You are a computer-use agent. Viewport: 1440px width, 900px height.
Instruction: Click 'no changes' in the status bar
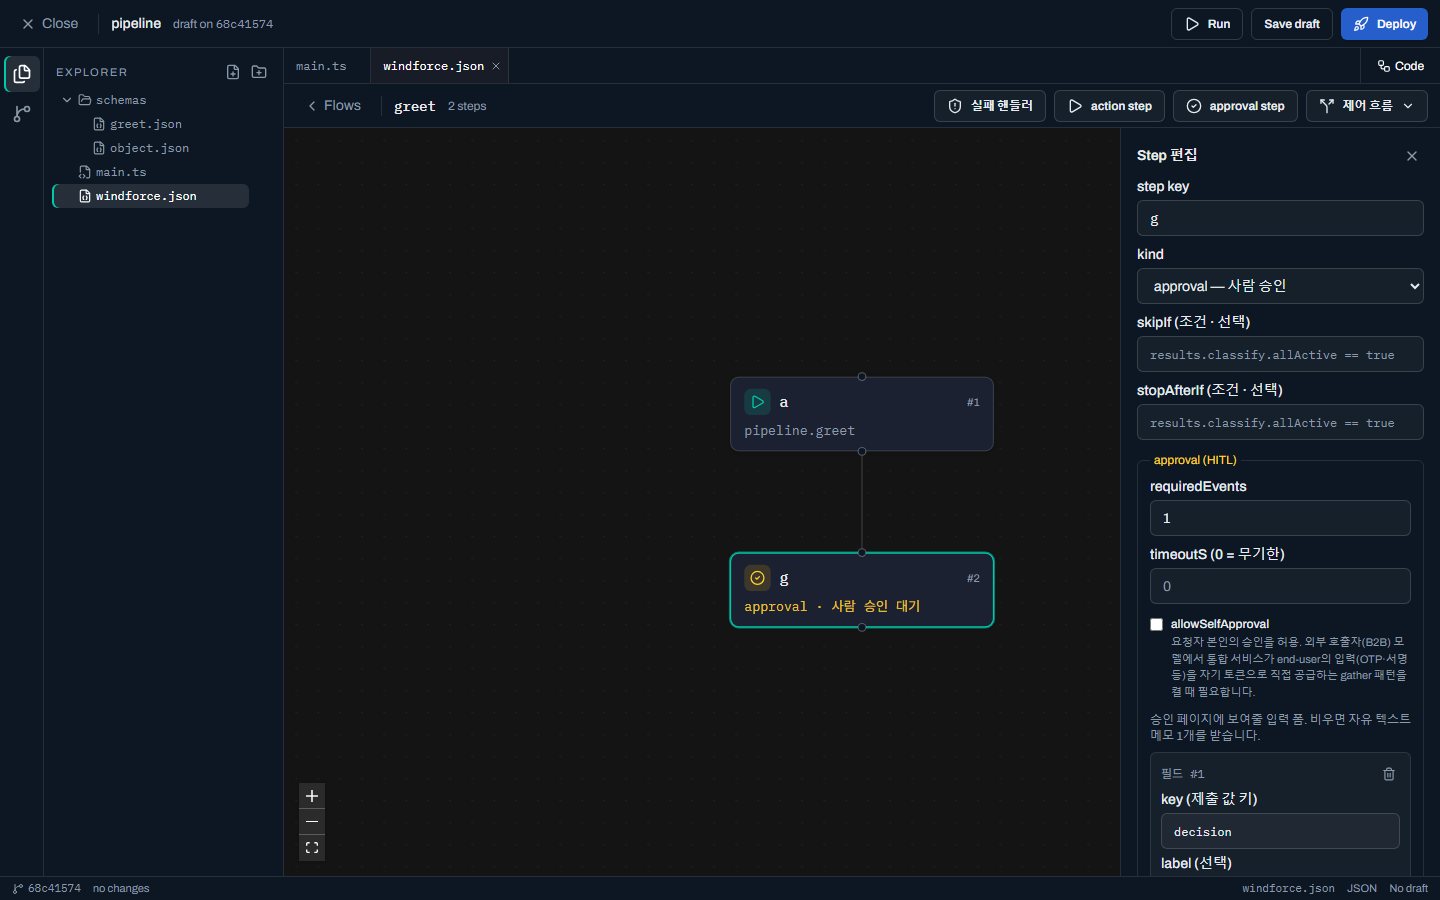121,888
